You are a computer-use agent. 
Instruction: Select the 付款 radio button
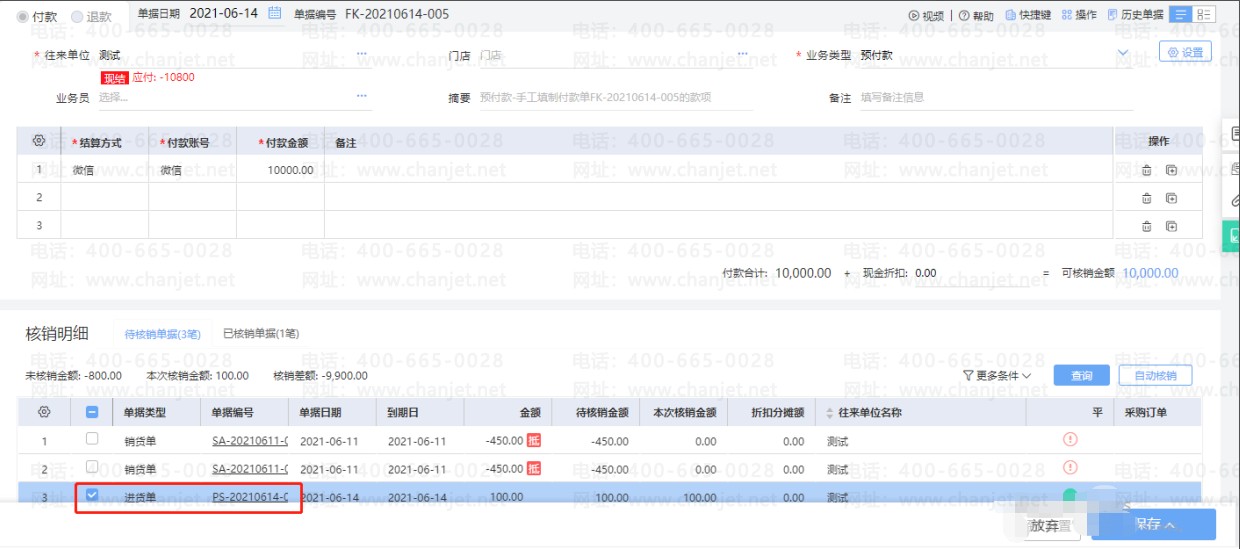coord(24,17)
